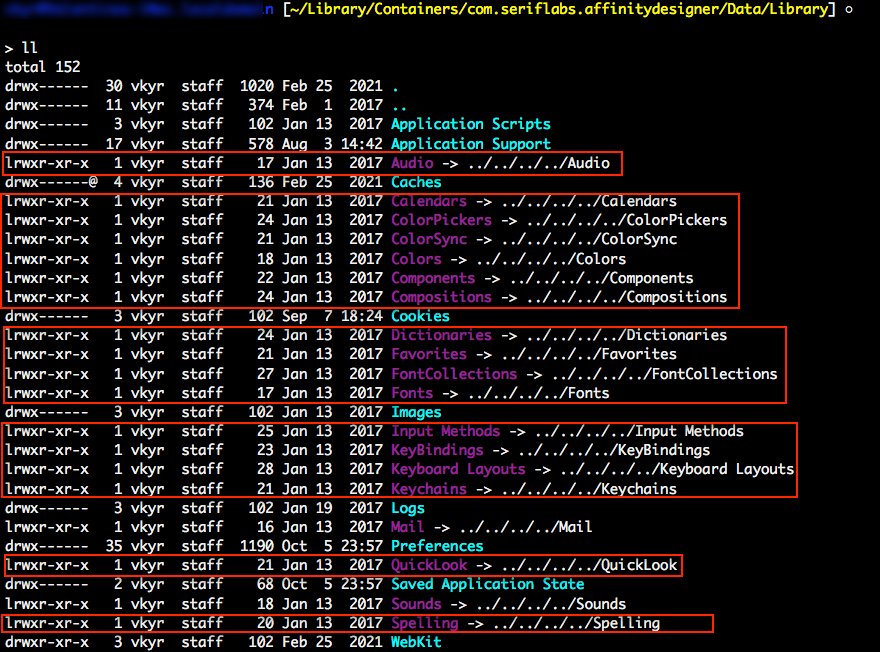Click the 'Images' directory name
Screen dimensions: 880x652
[x=416, y=412]
